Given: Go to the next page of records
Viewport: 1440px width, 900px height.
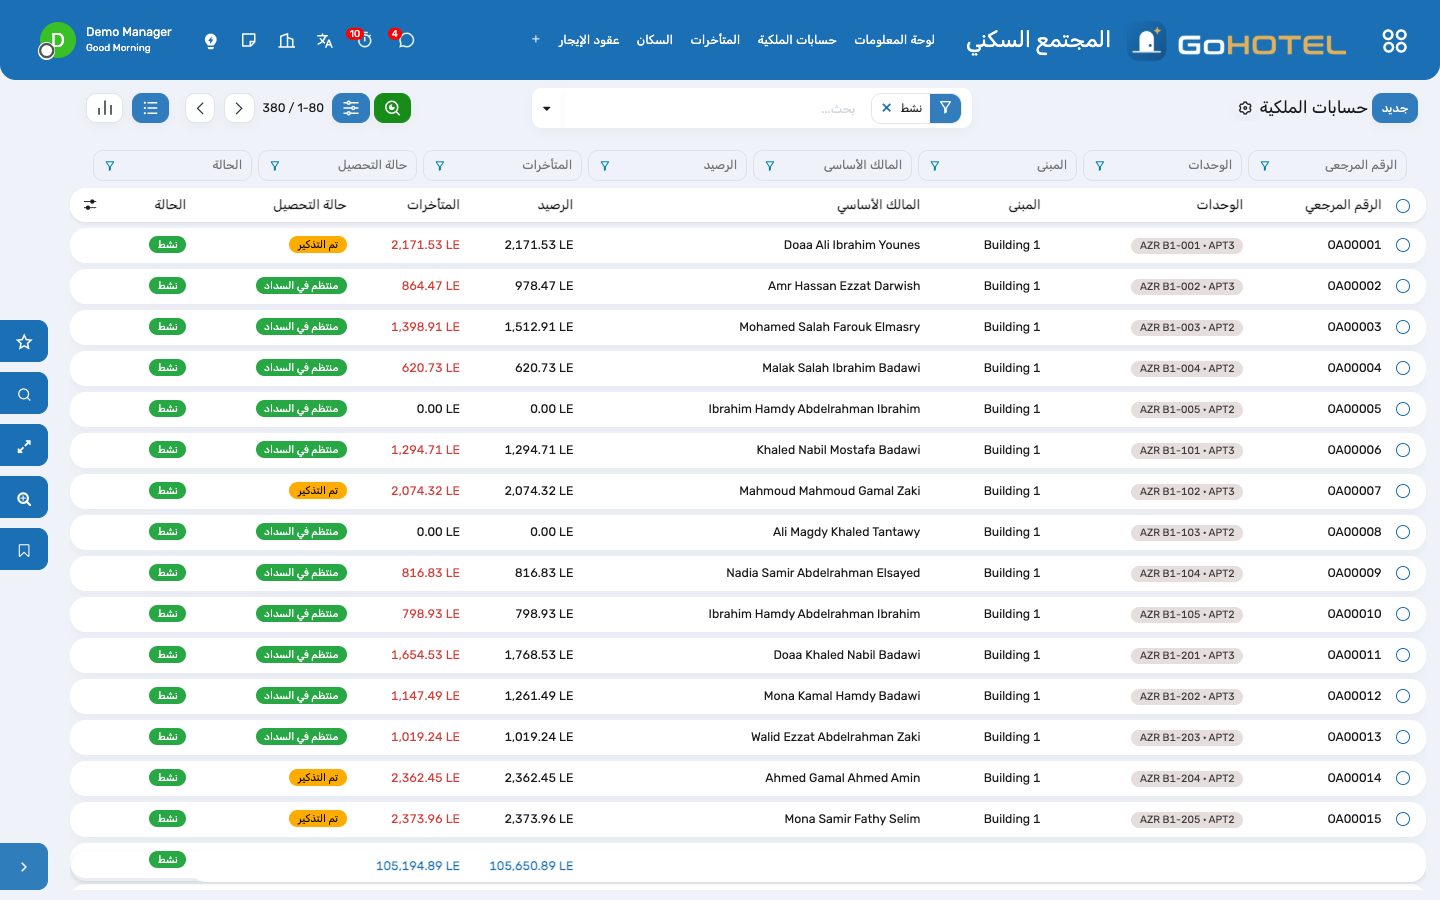Looking at the screenshot, I should (x=239, y=108).
